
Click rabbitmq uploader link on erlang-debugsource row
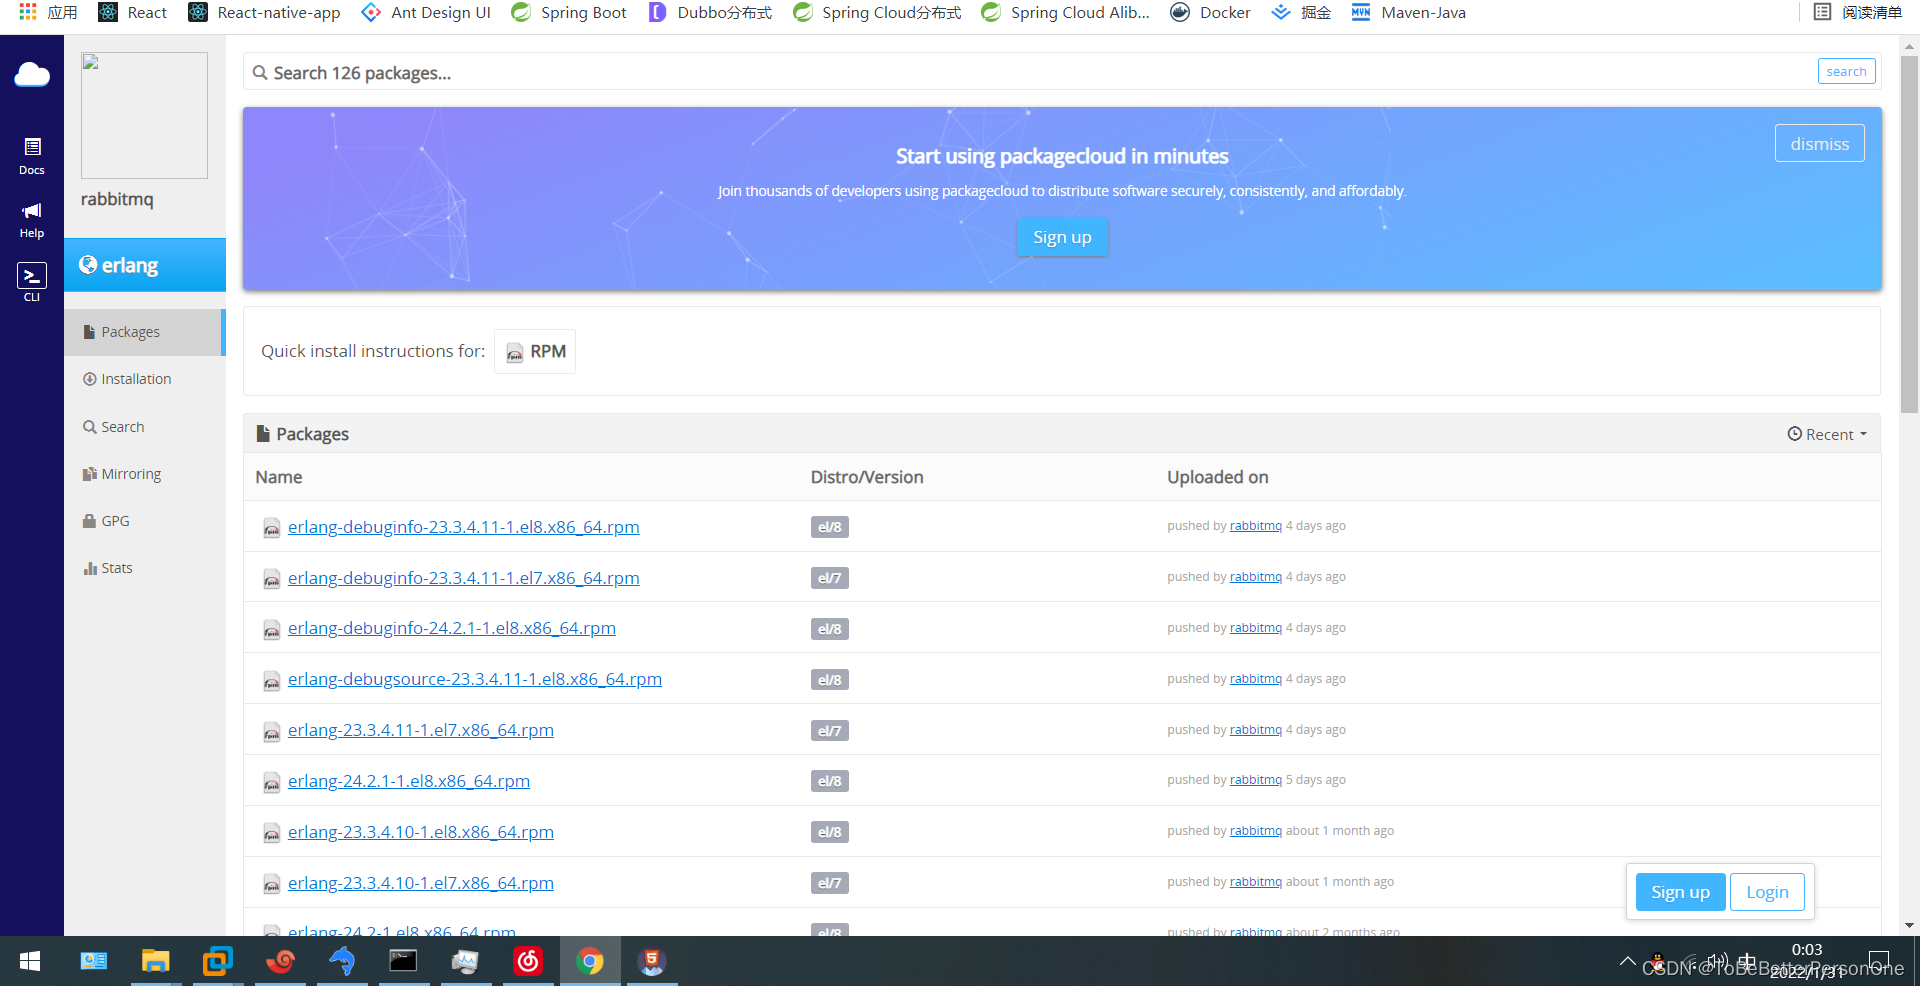(1255, 678)
